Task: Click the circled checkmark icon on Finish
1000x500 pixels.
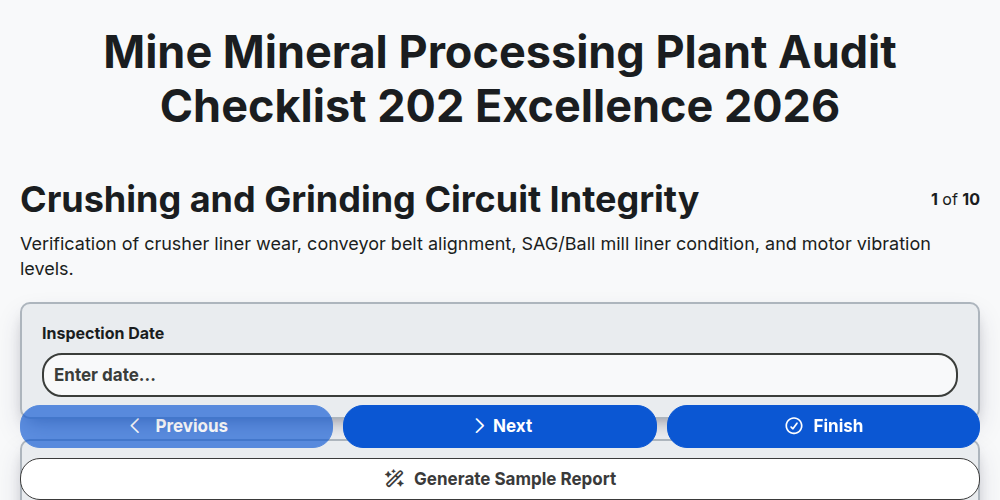Action: [x=793, y=426]
